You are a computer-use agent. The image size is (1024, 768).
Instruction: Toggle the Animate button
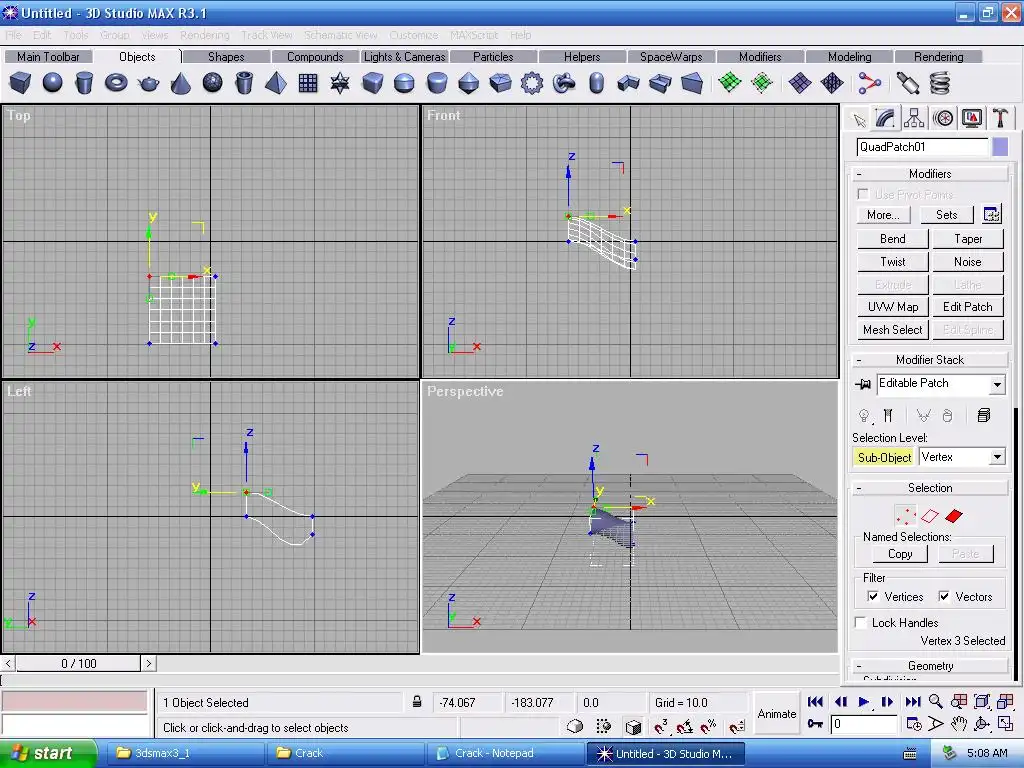(x=776, y=714)
